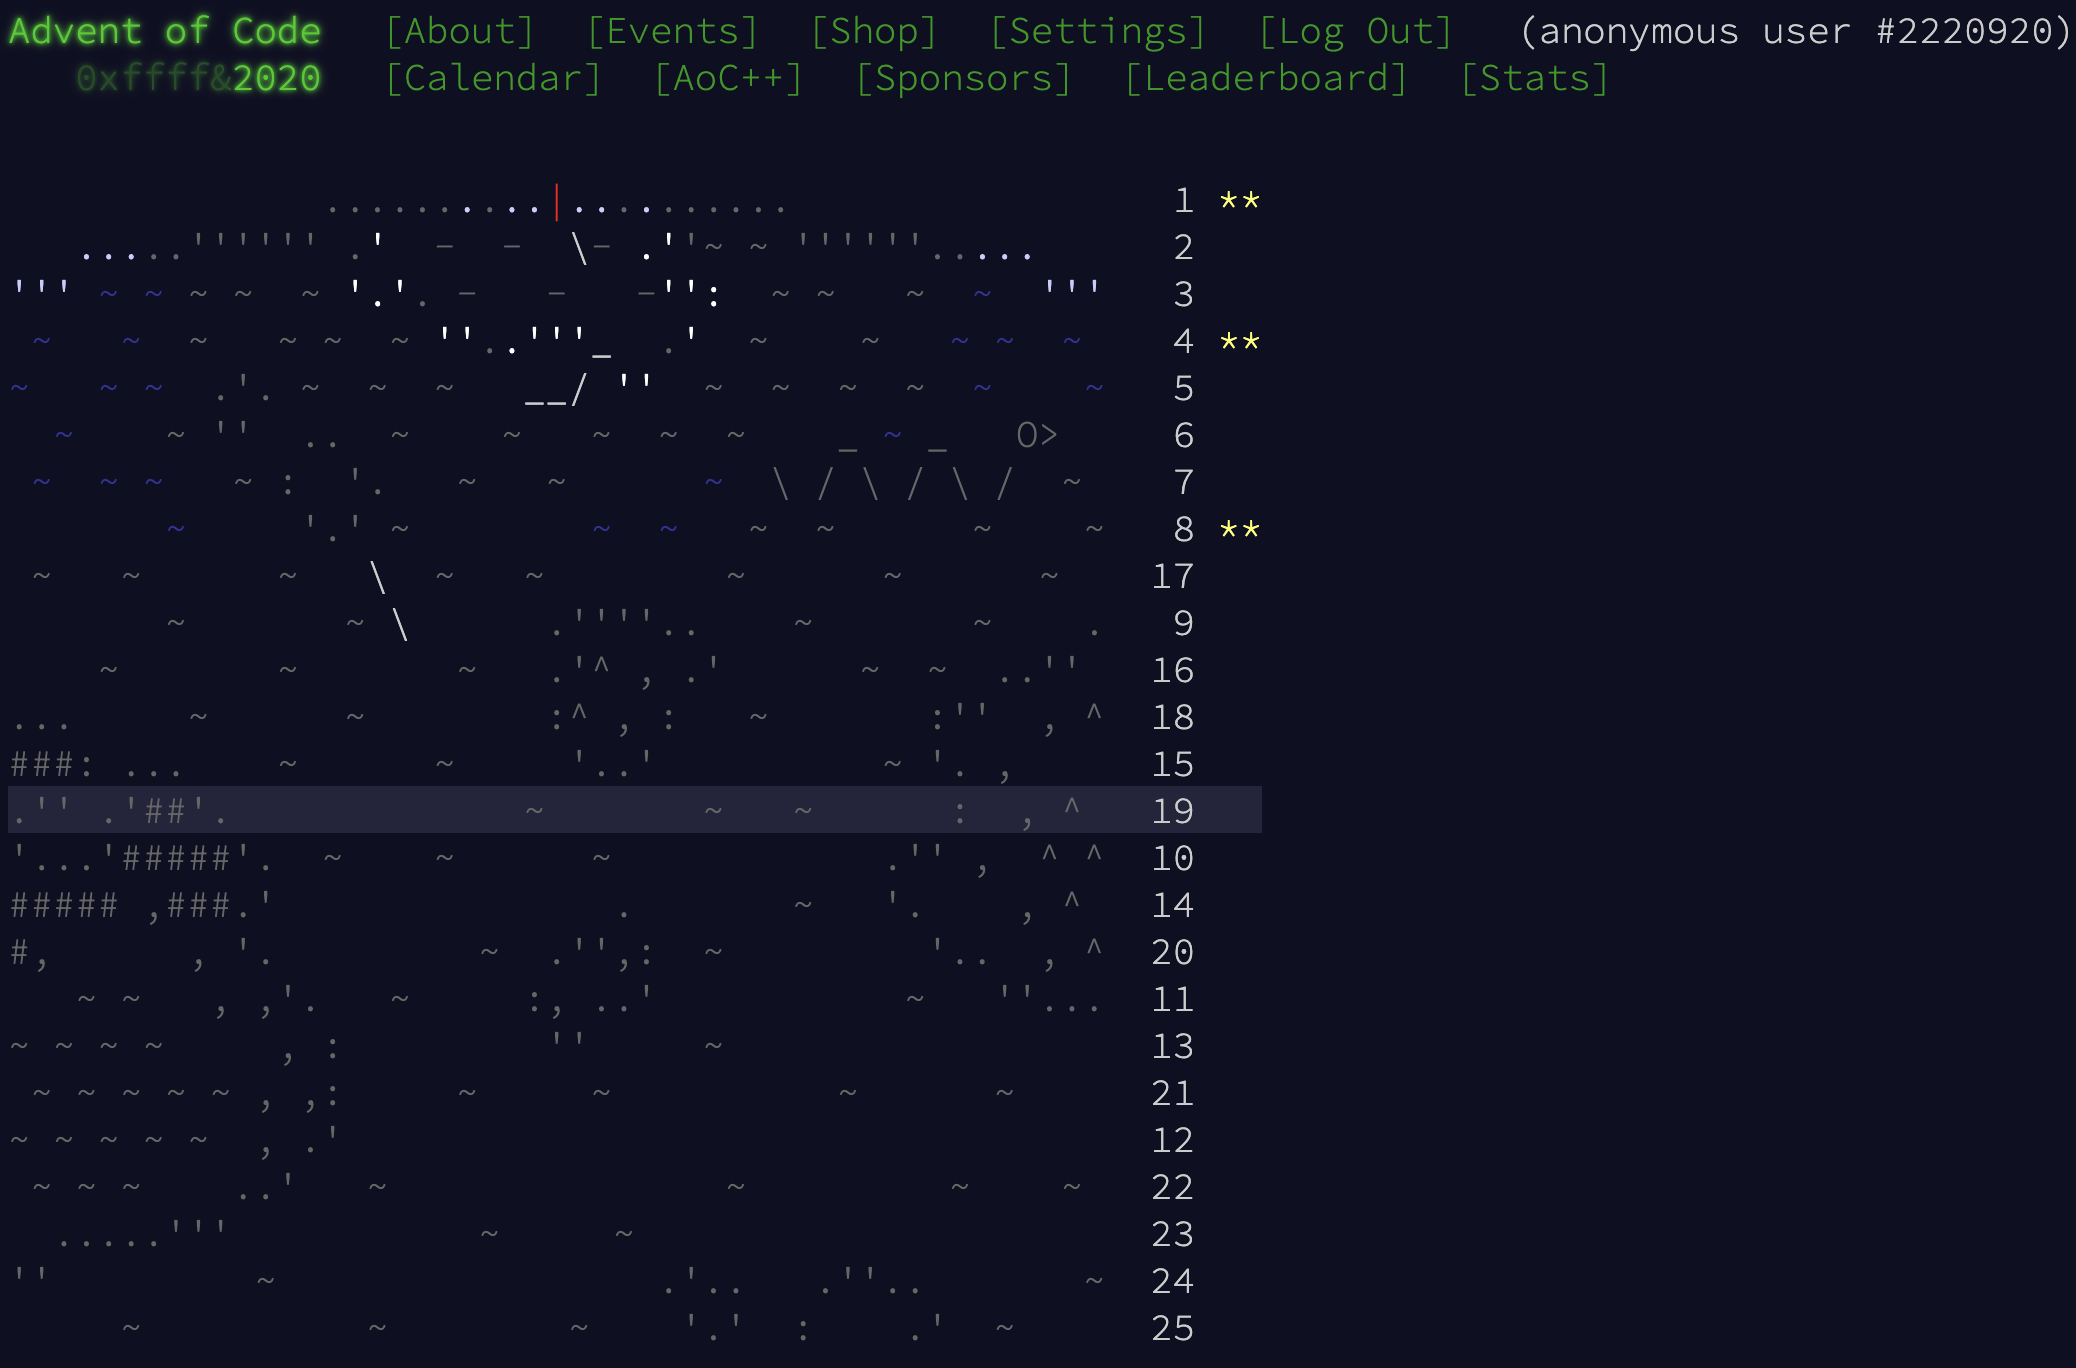Open the Settings page

point(1097,32)
